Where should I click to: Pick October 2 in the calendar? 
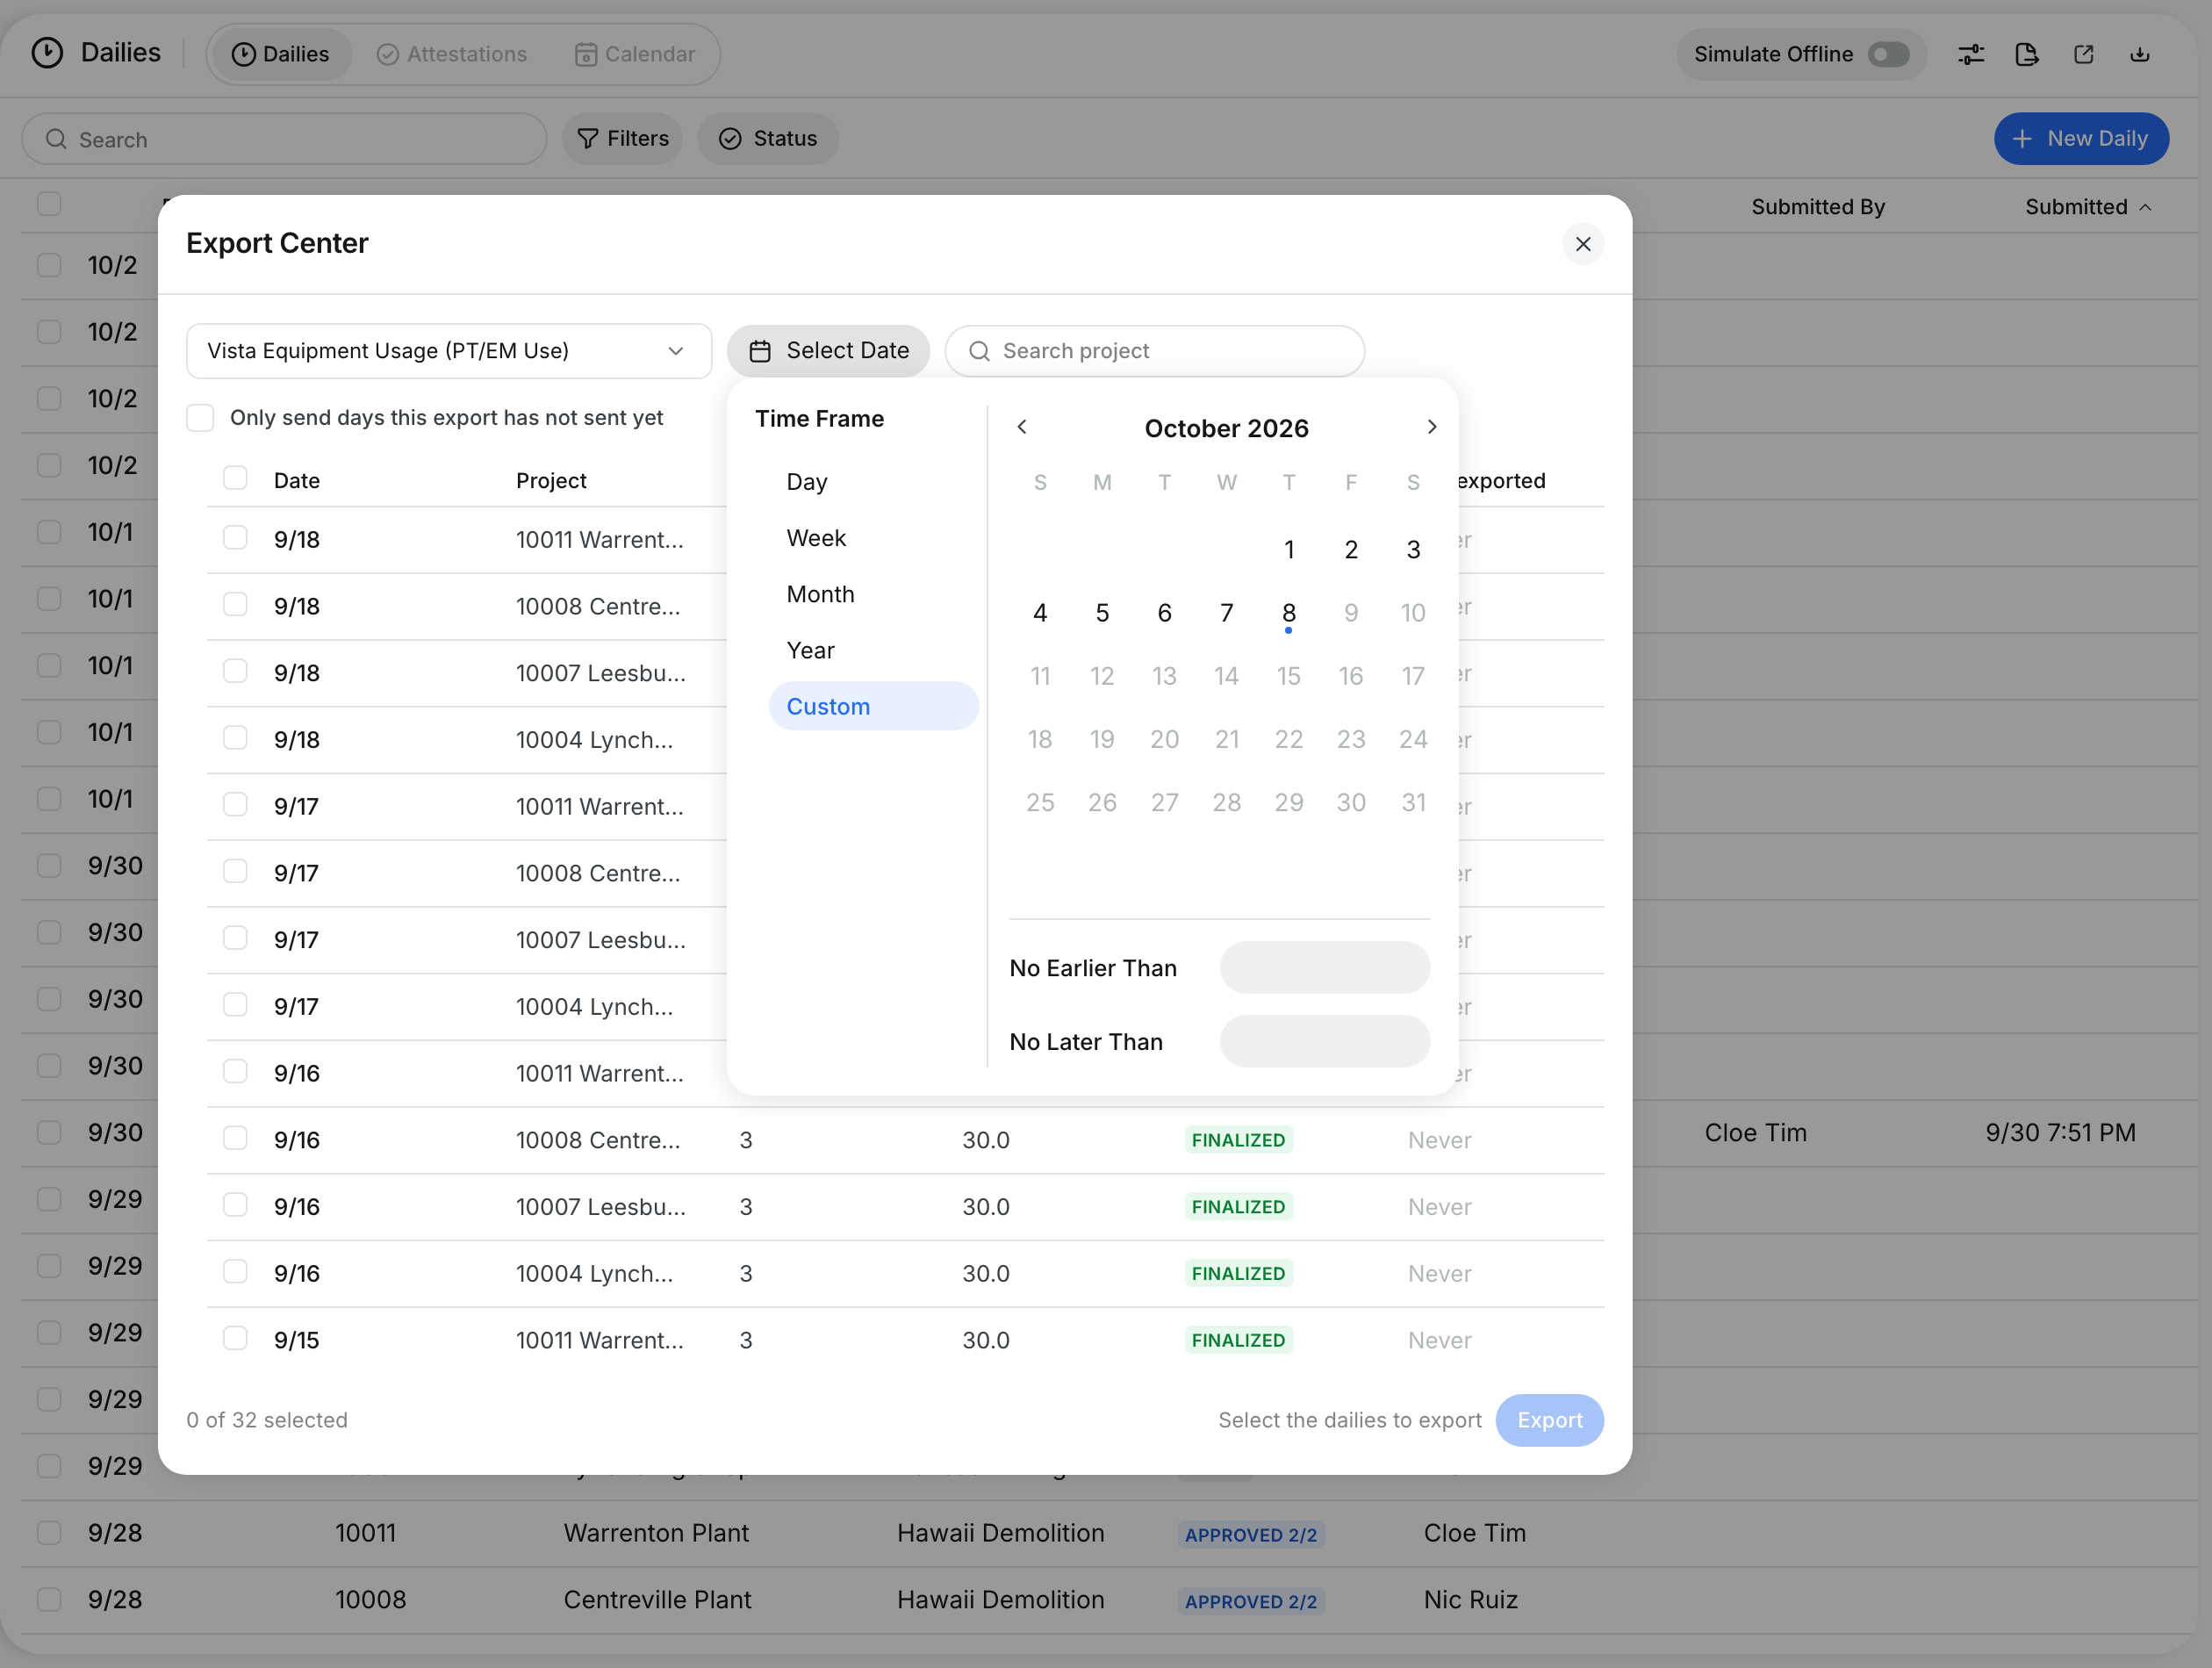coord(1351,549)
